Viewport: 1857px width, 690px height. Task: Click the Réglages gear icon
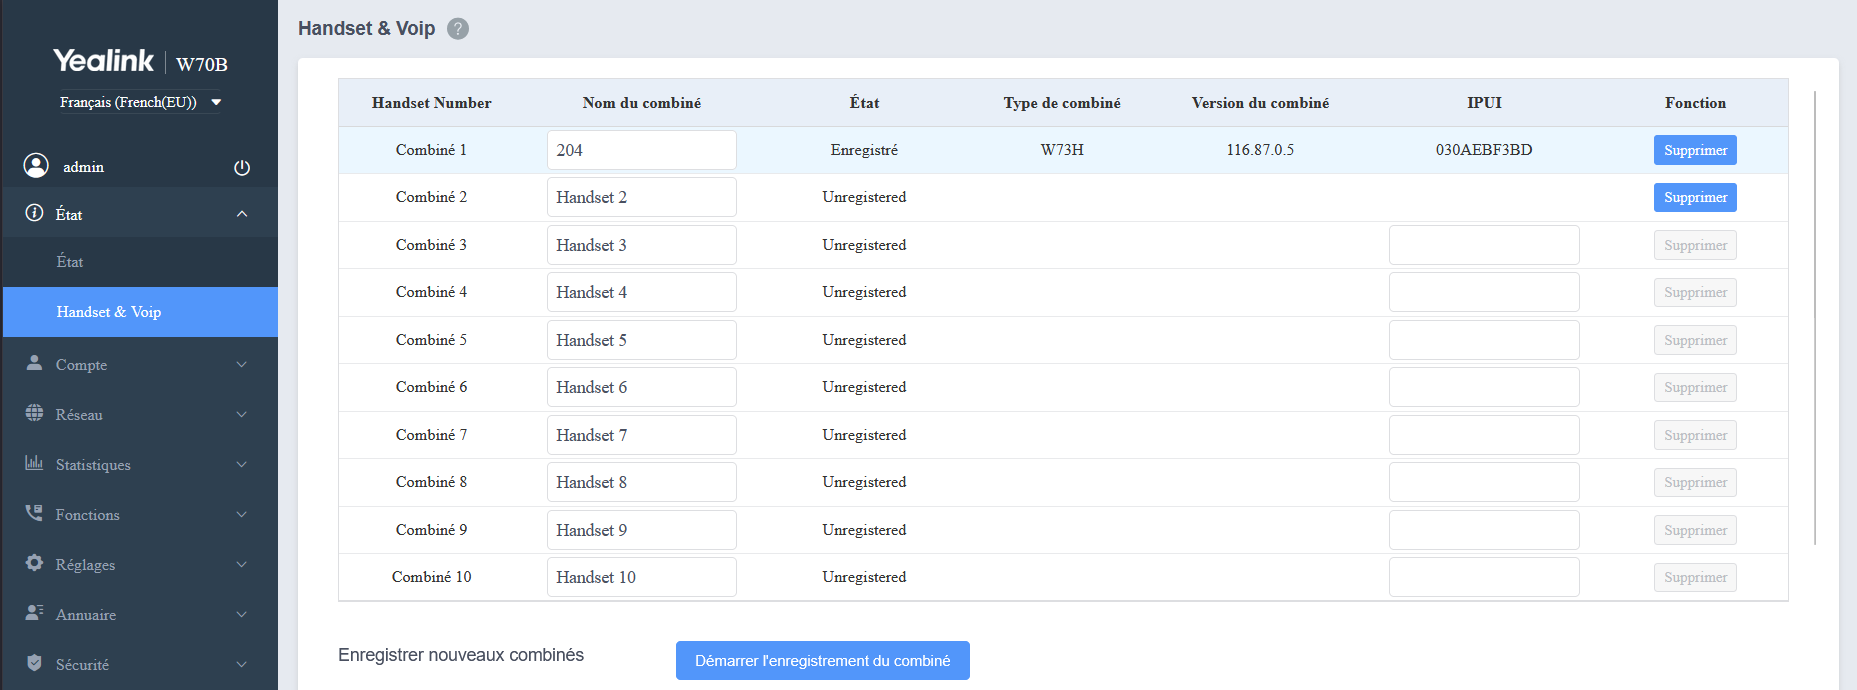pos(34,563)
